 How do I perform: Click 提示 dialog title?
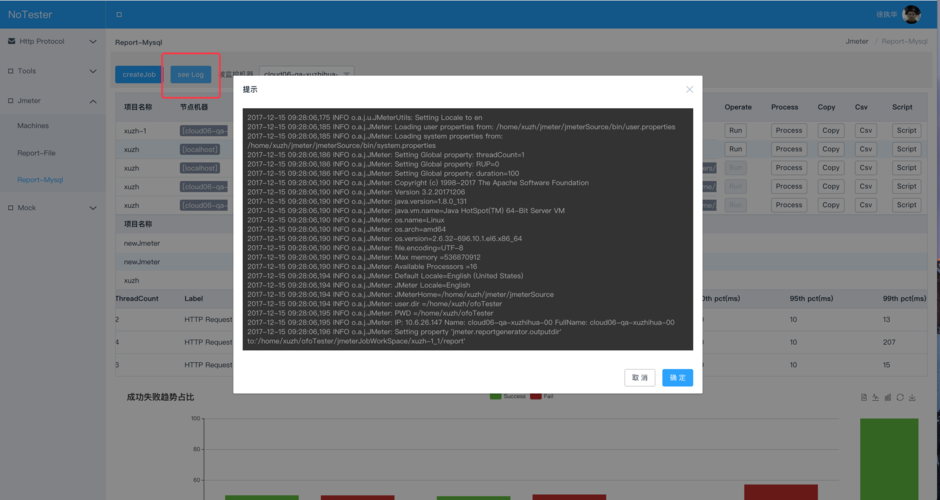tap(250, 89)
